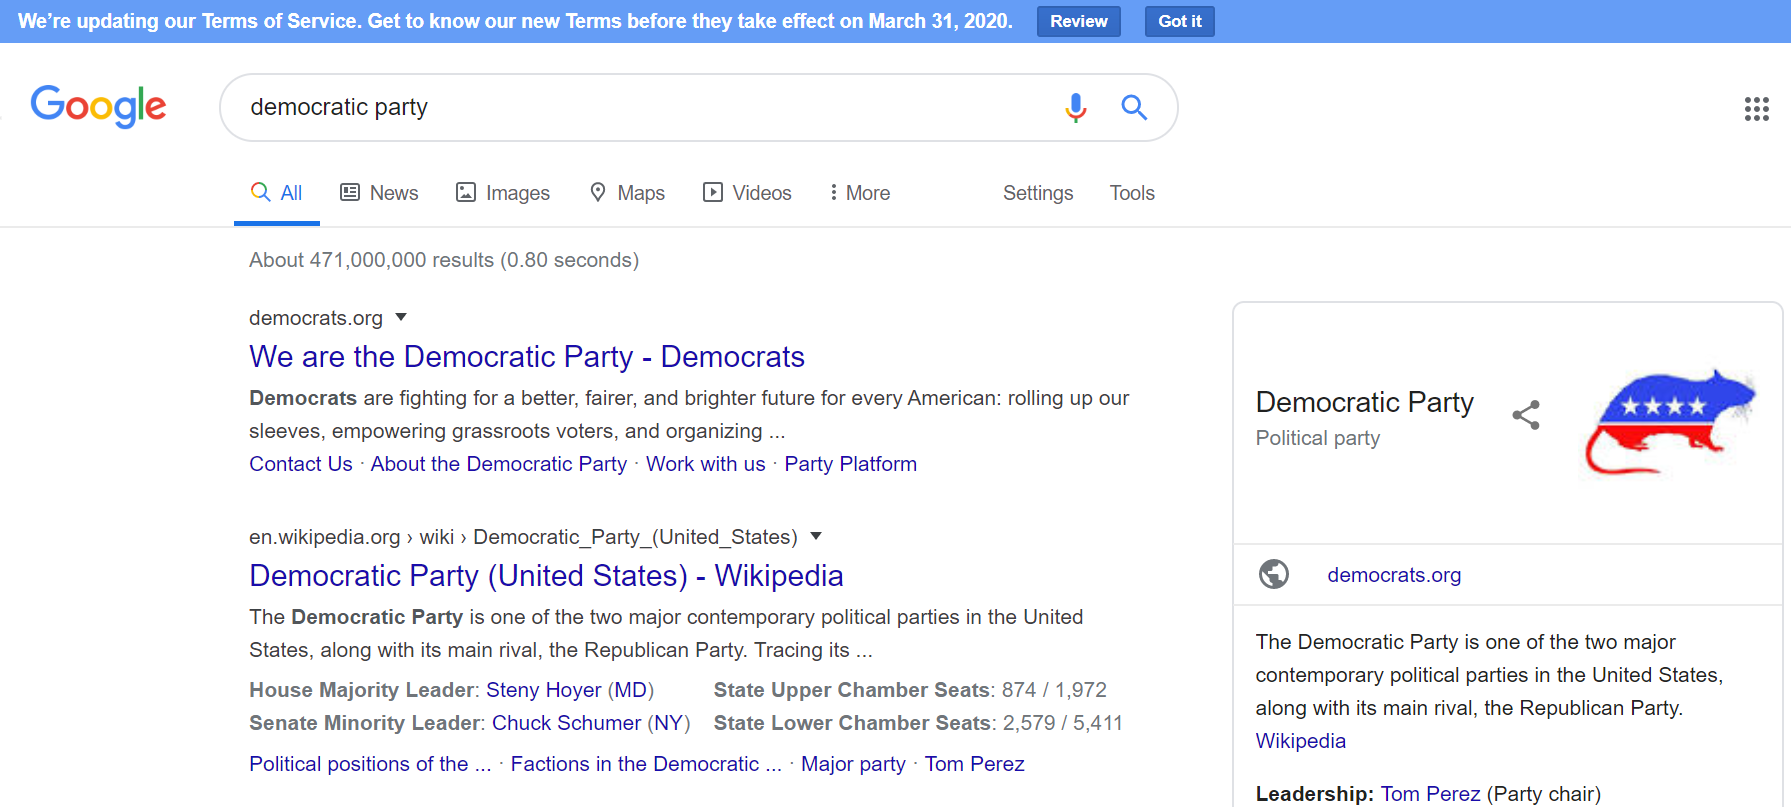
Task: Click the blue magnifying glass search icon
Action: [x=1133, y=107]
